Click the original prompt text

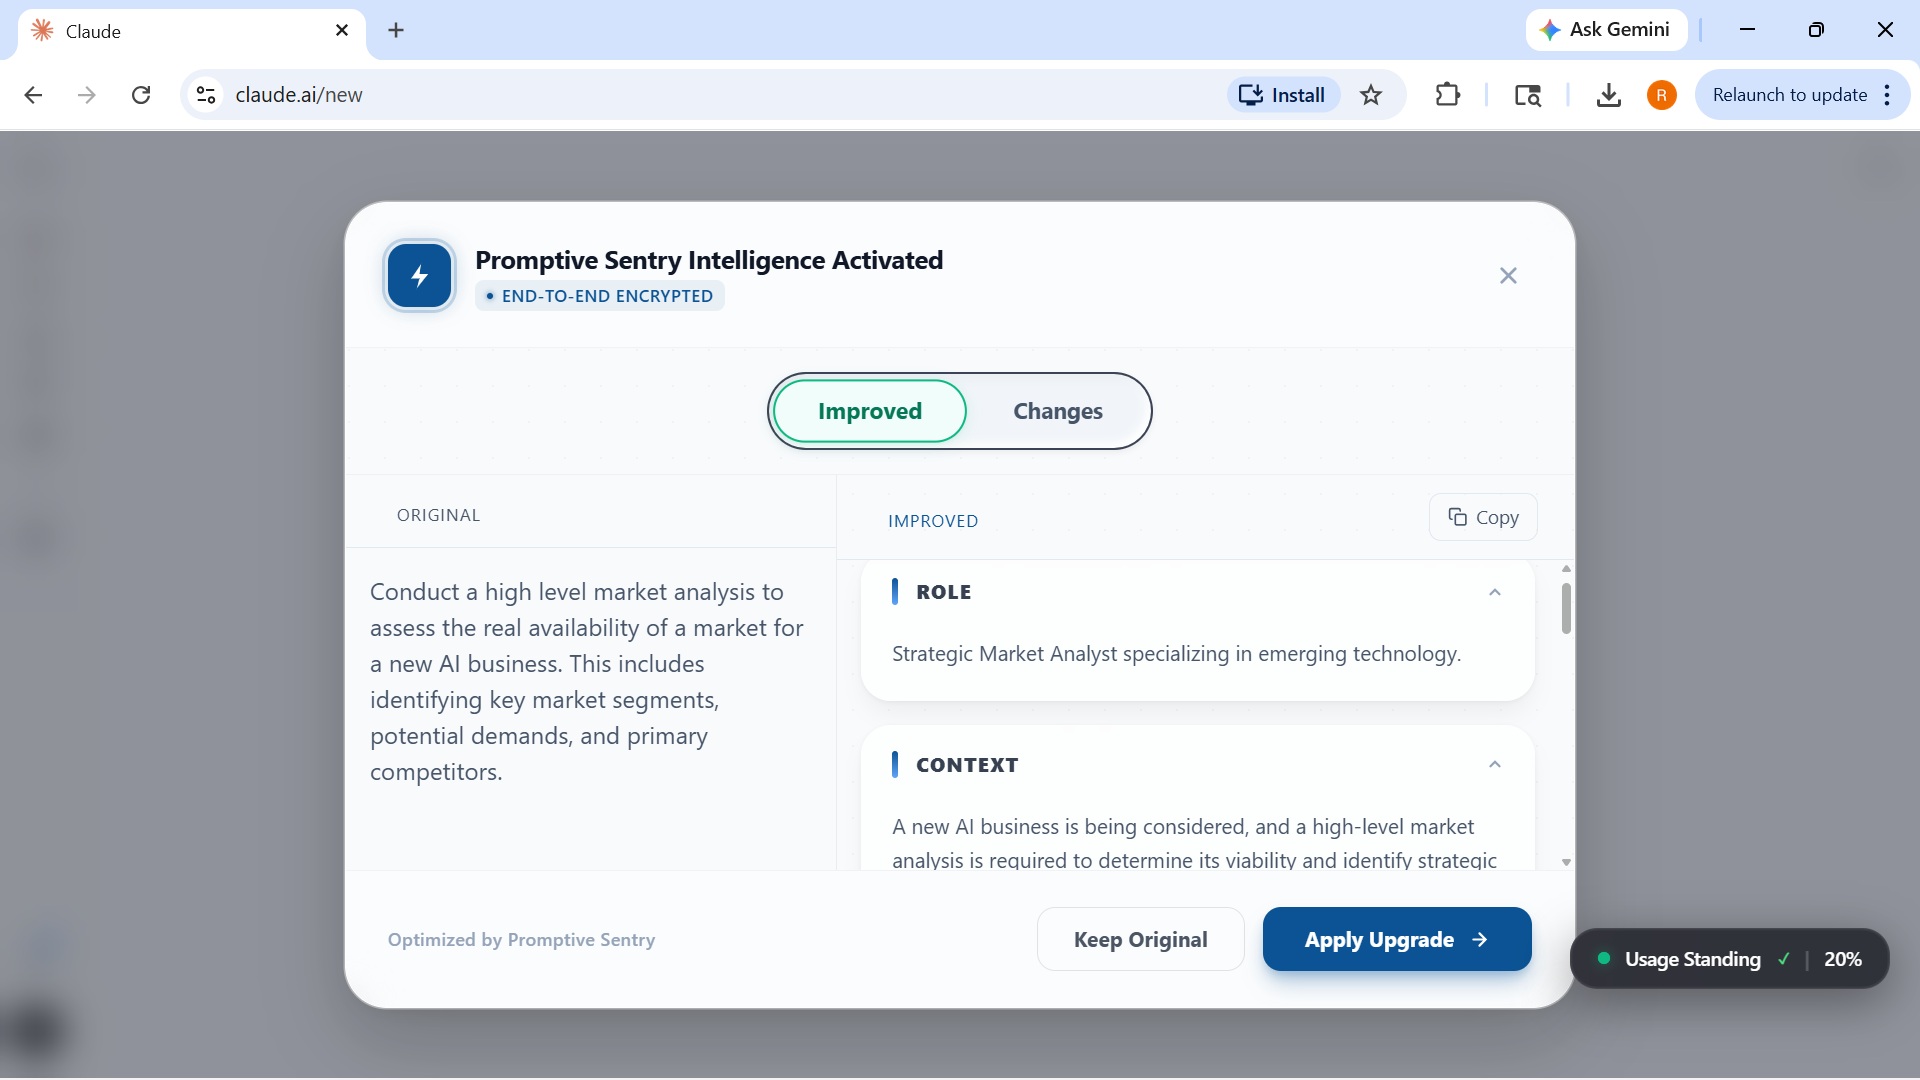(587, 682)
